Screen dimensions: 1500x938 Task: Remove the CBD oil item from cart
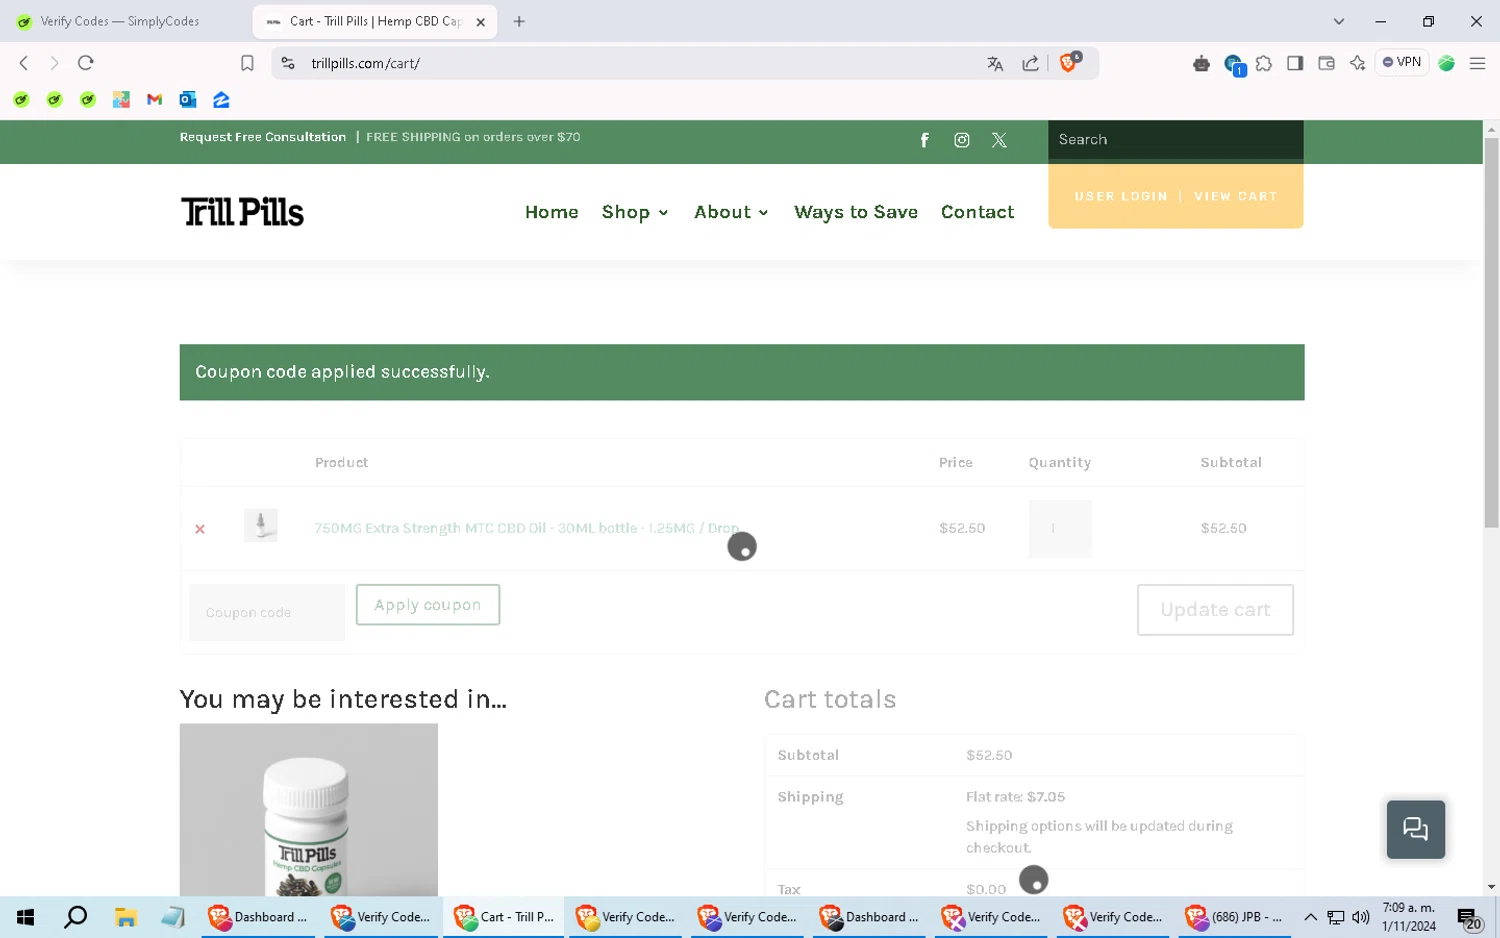[200, 529]
